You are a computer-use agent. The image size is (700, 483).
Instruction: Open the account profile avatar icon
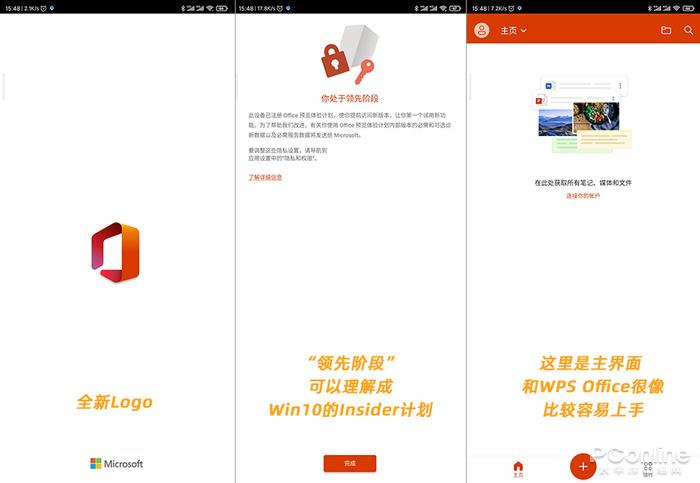(x=481, y=30)
